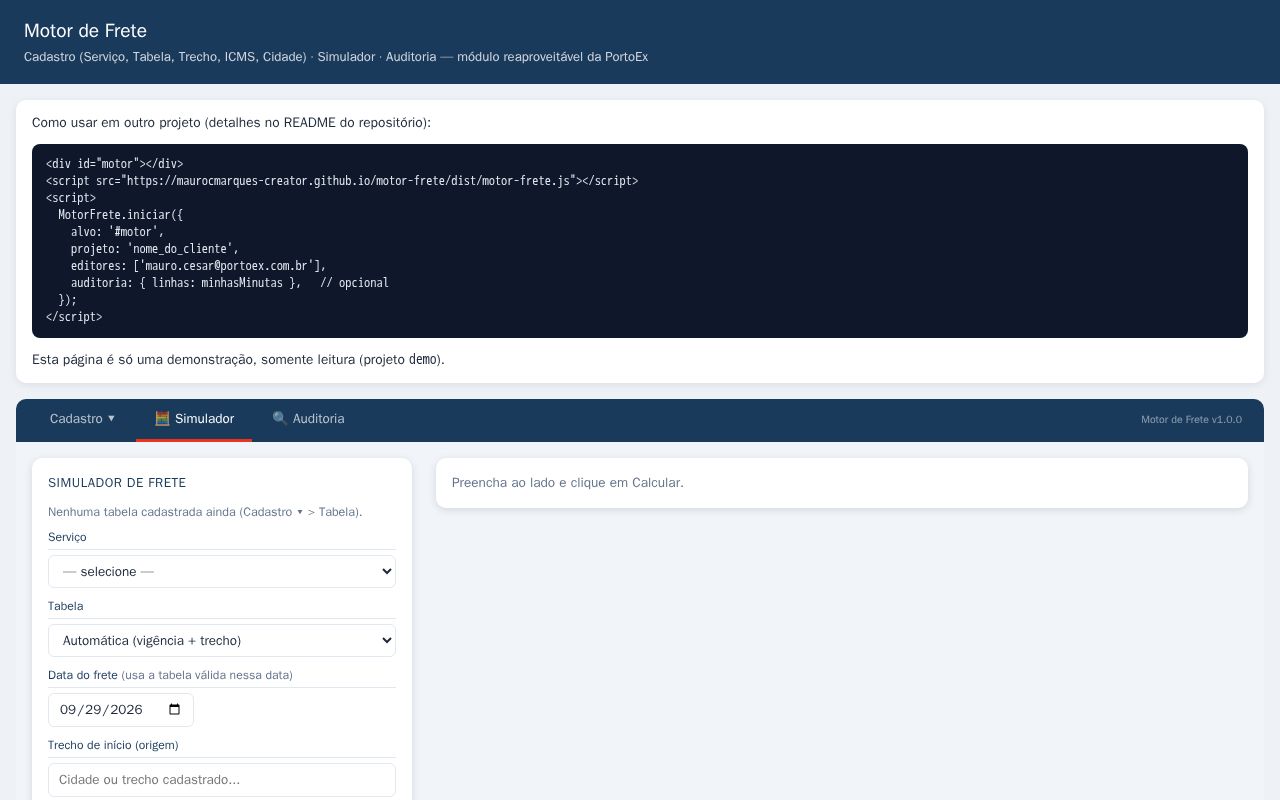The width and height of the screenshot is (1280, 800).
Task: Expand the Tabela select dropdown
Action: click(222, 641)
